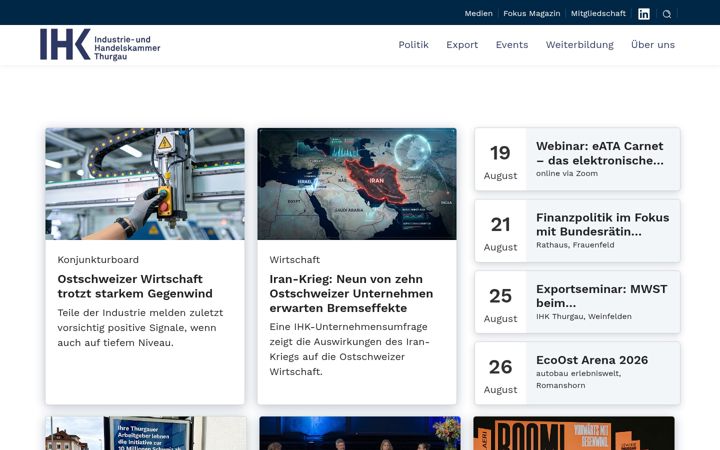The height and width of the screenshot is (450, 720).
Task: Open the orange BOOM poster thumbnail
Action: [574, 433]
